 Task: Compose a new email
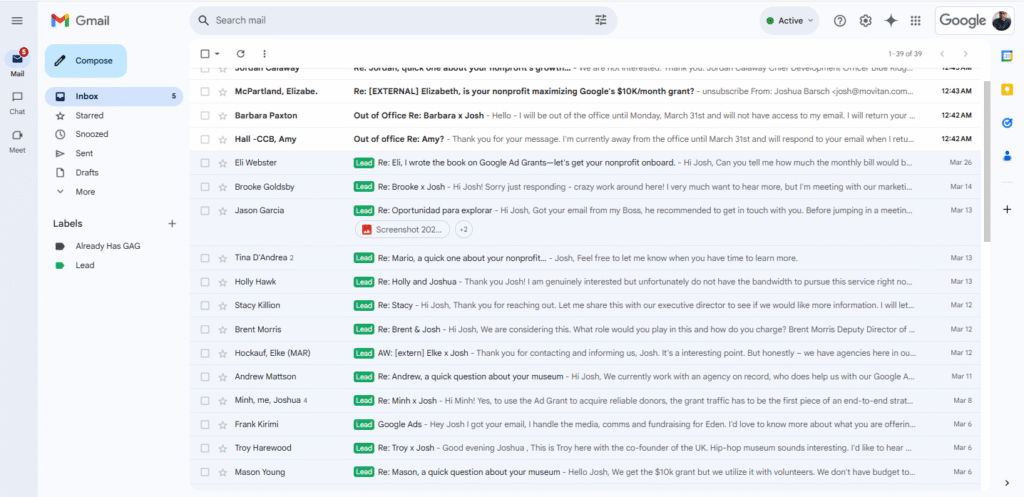[x=86, y=61]
